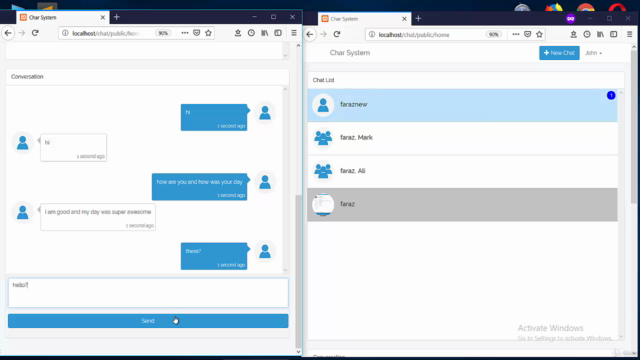640x360 pixels.
Task: Reload the page in left browser window
Action: [35, 33]
